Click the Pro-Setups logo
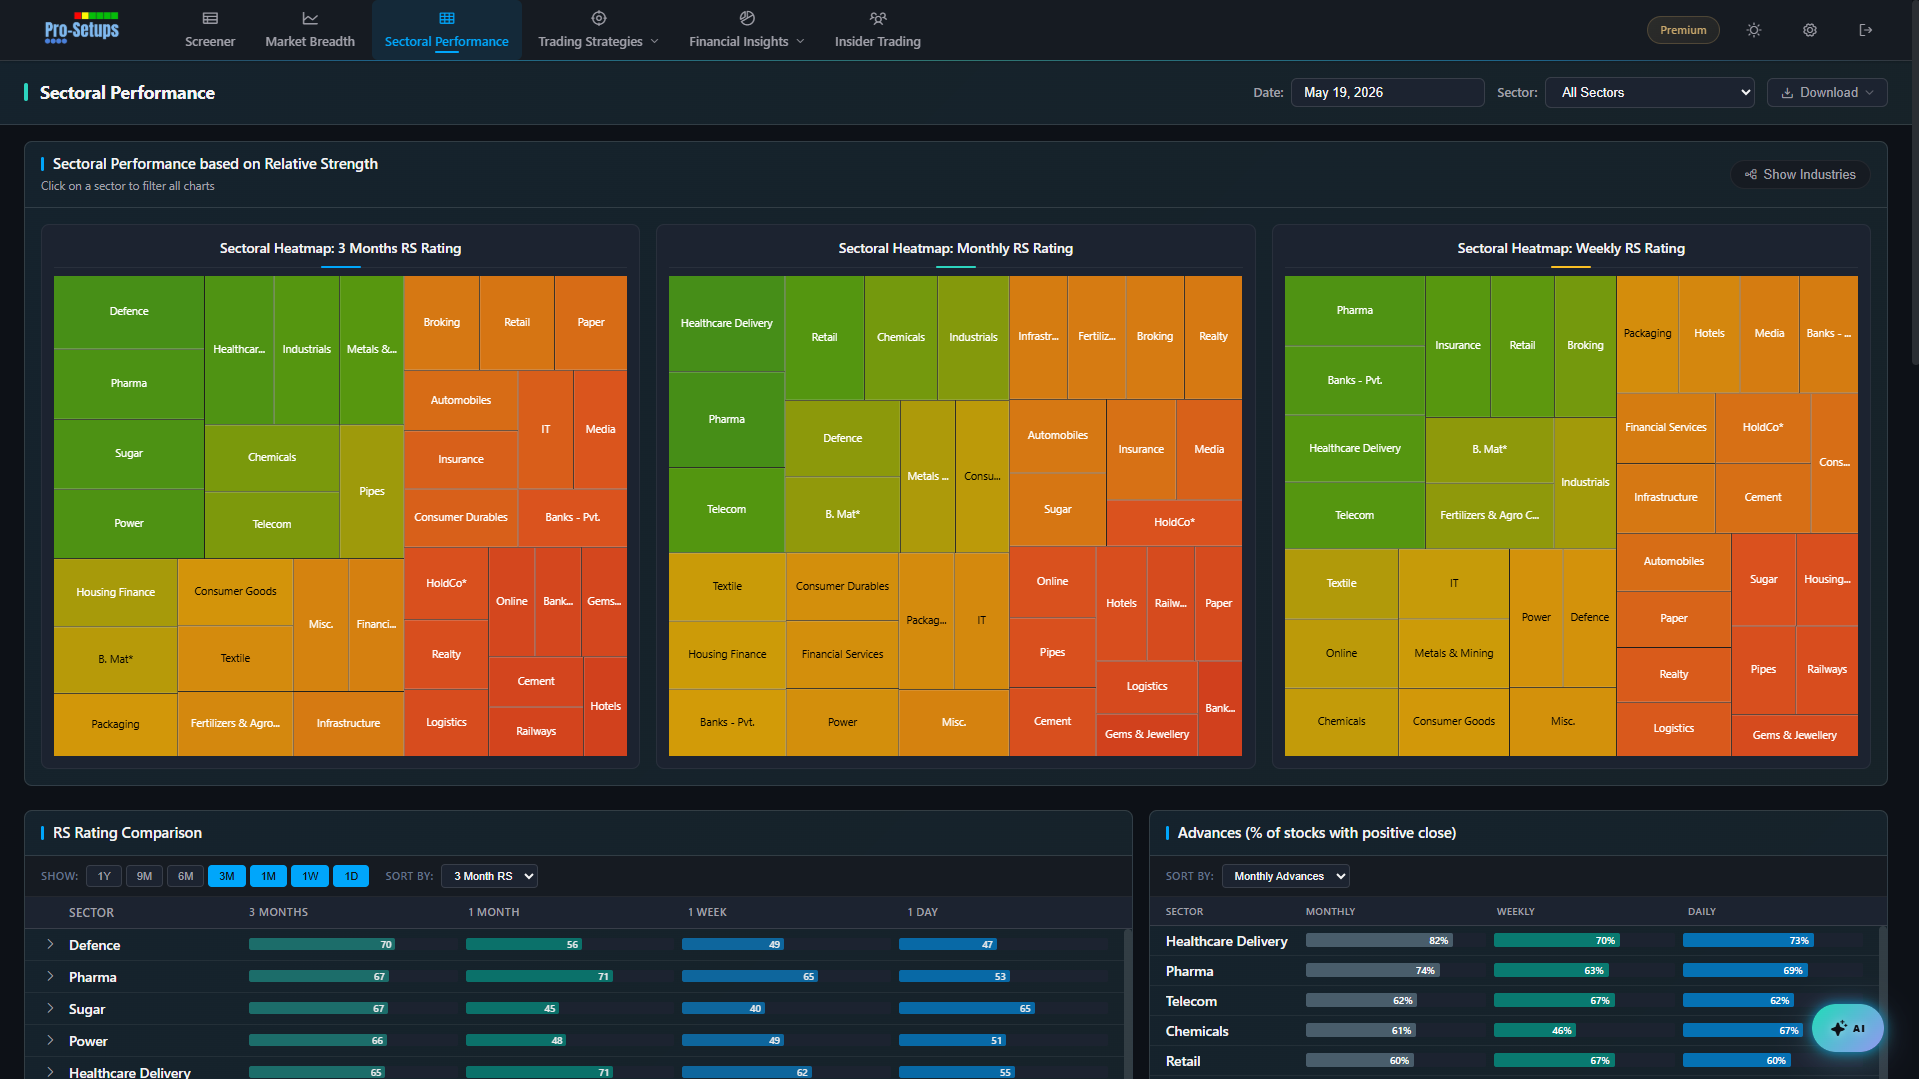 (x=82, y=28)
